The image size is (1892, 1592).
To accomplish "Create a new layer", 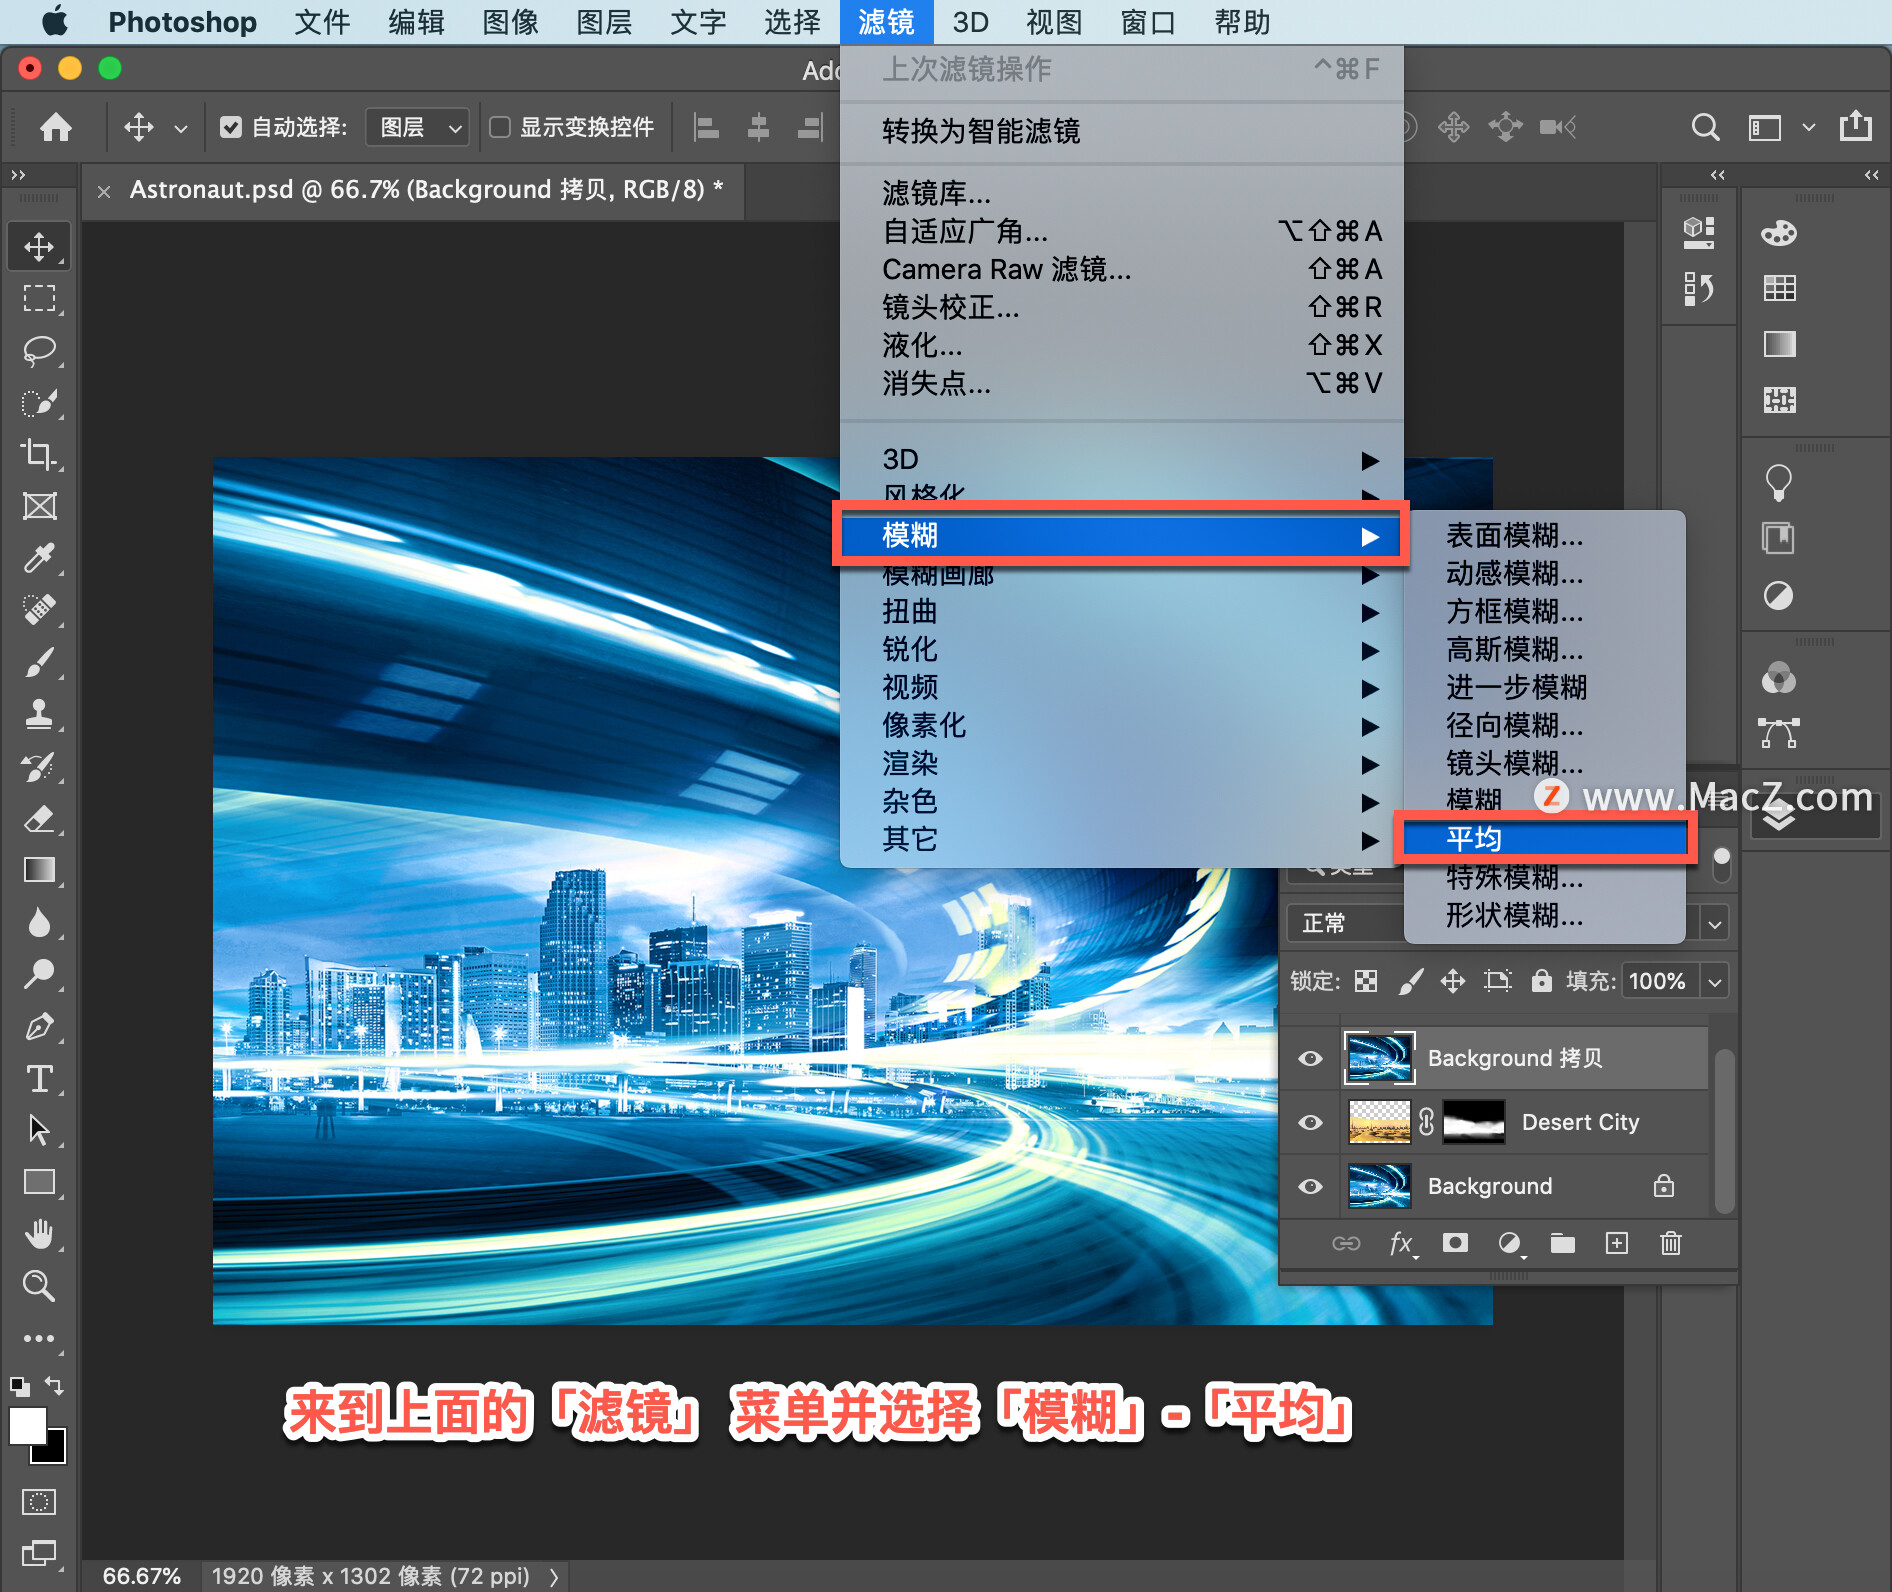I will pos(1617,1243).
